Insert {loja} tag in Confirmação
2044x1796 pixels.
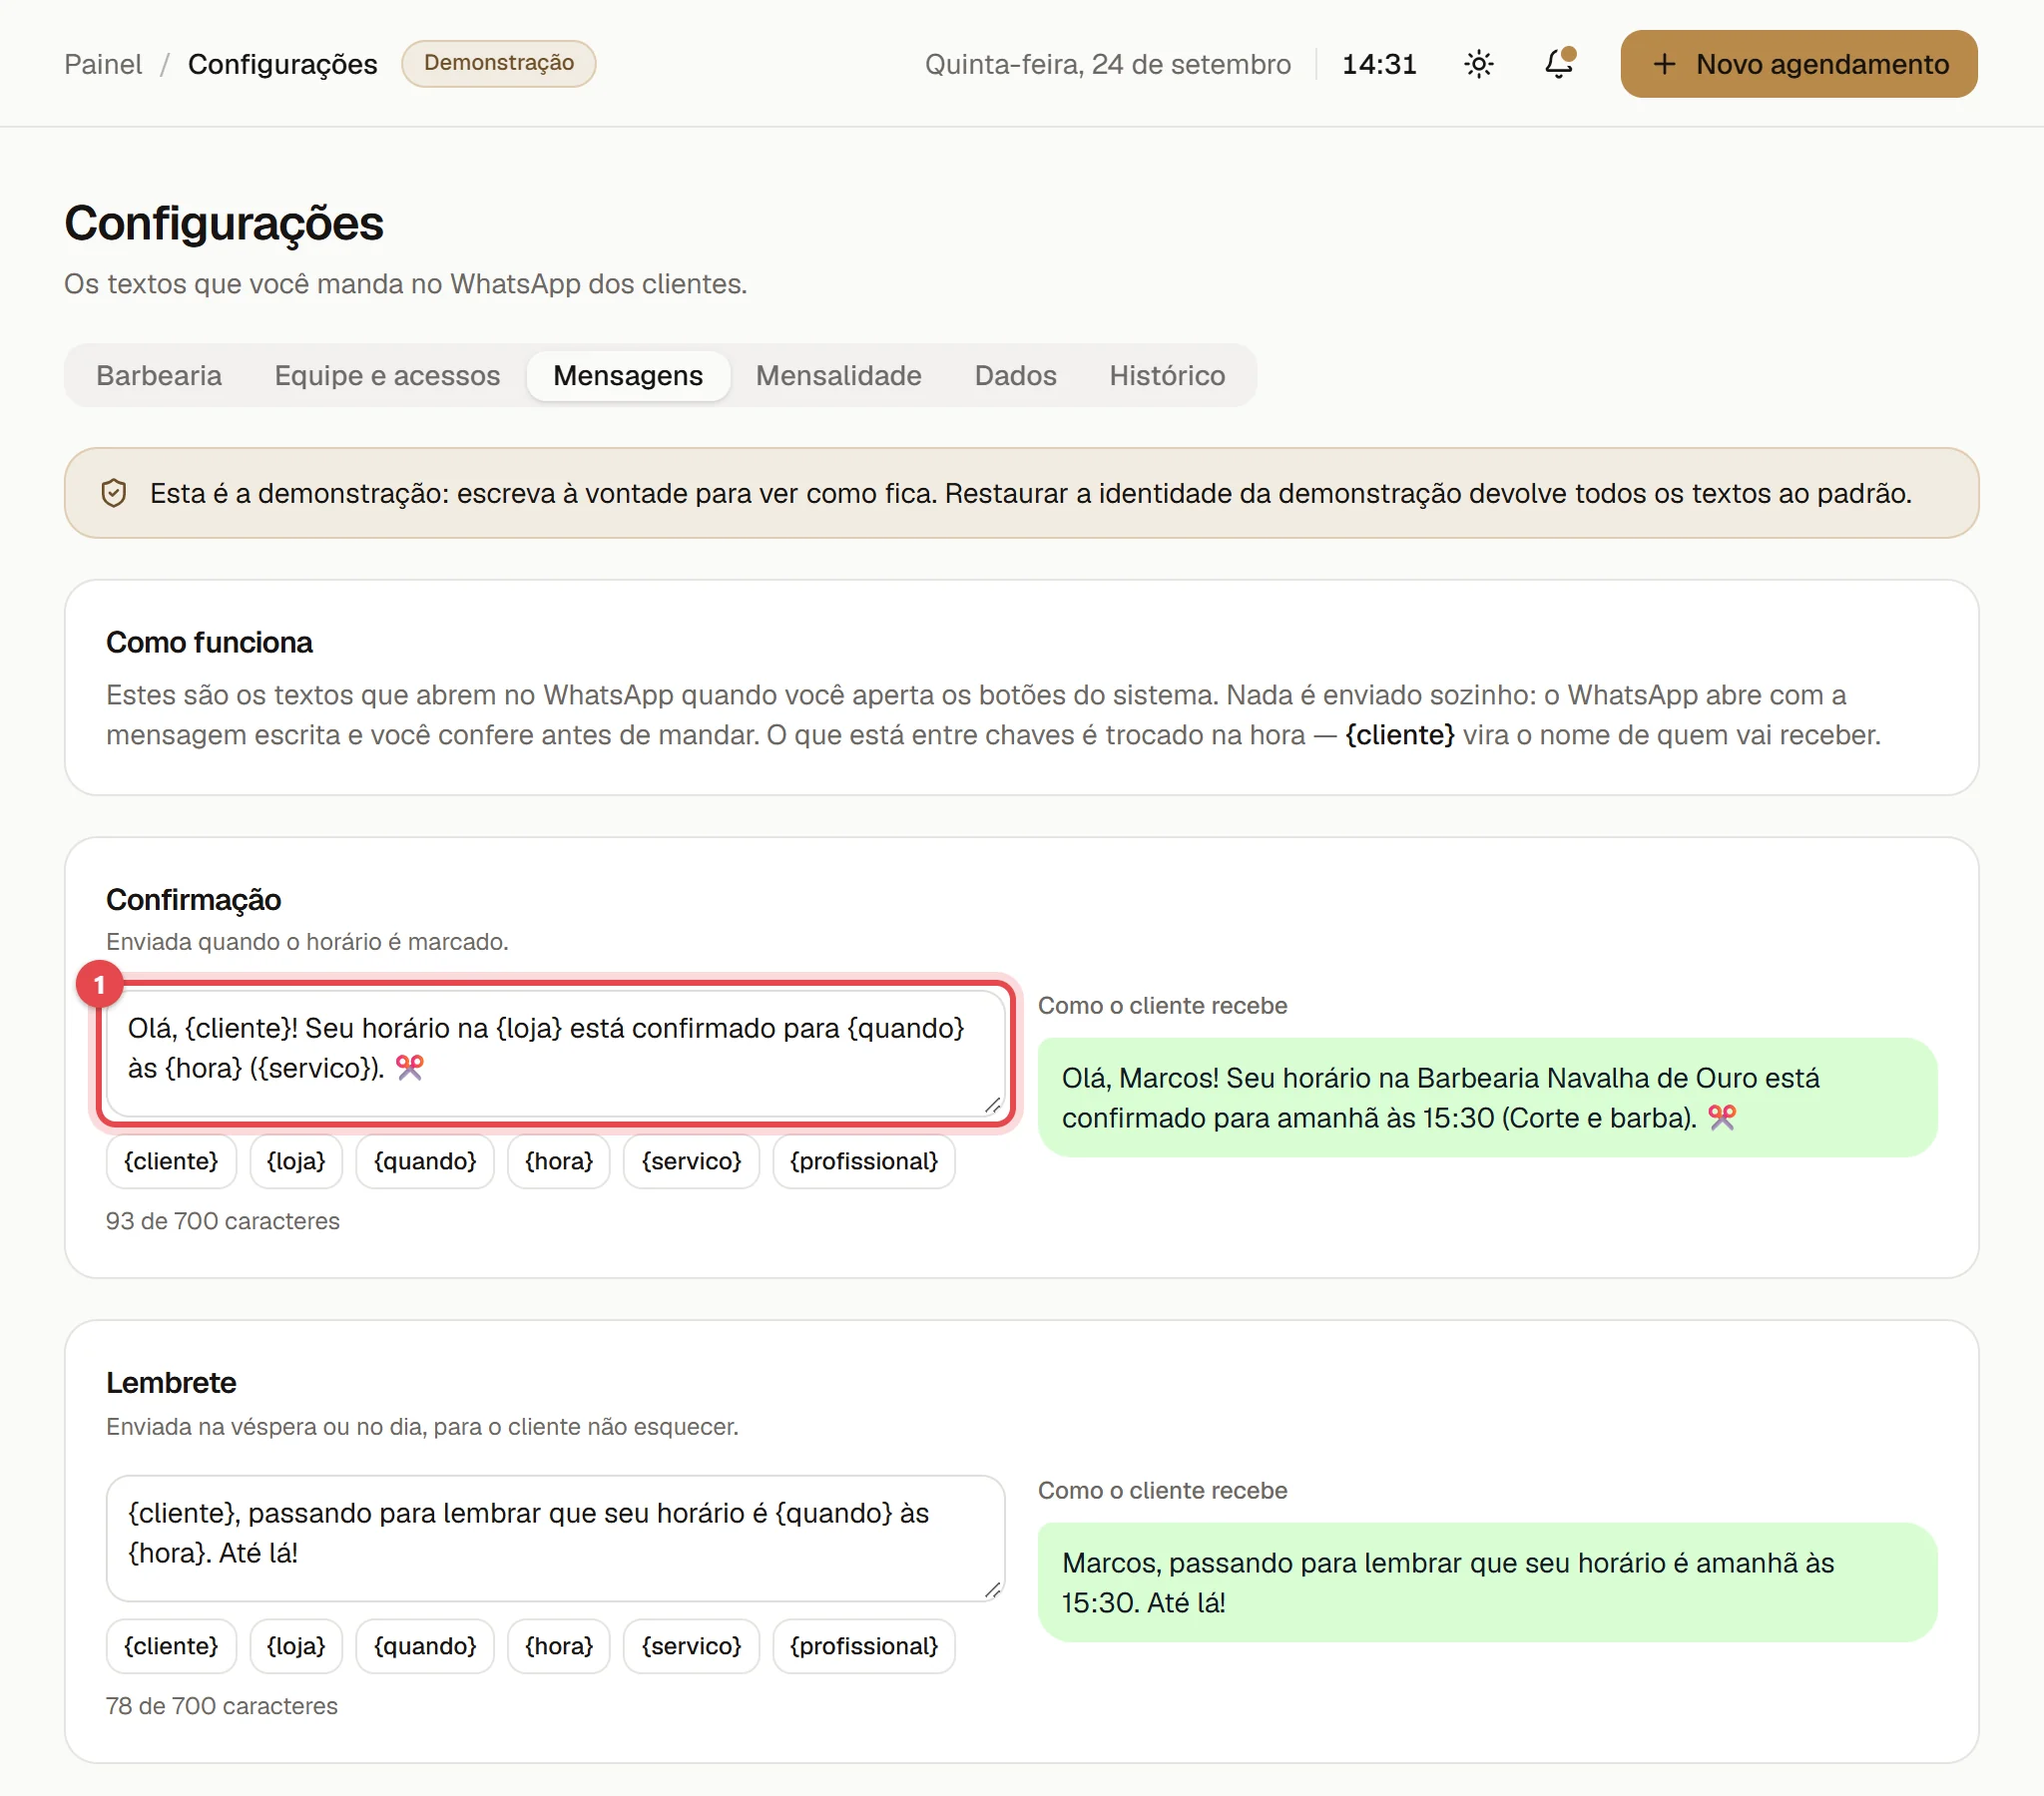tap(296, 1161)
